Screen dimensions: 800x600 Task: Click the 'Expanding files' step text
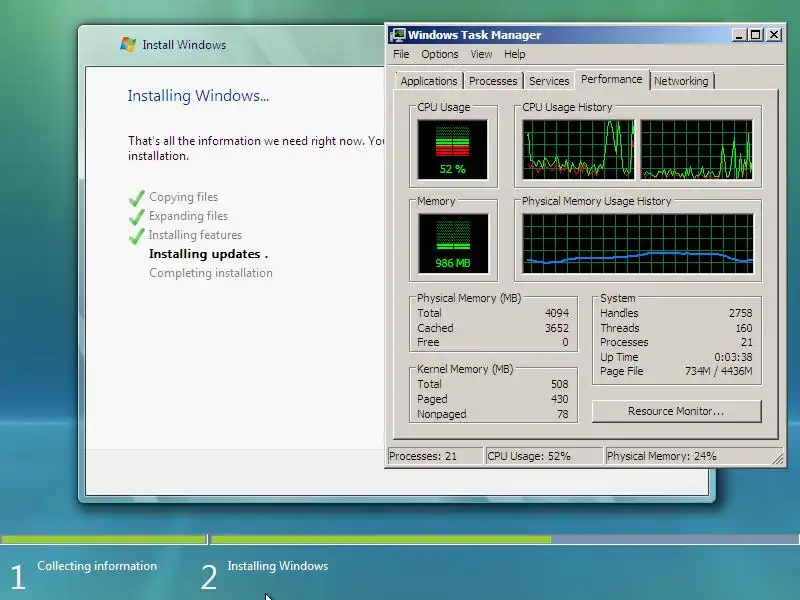click(x=188, y=216)
